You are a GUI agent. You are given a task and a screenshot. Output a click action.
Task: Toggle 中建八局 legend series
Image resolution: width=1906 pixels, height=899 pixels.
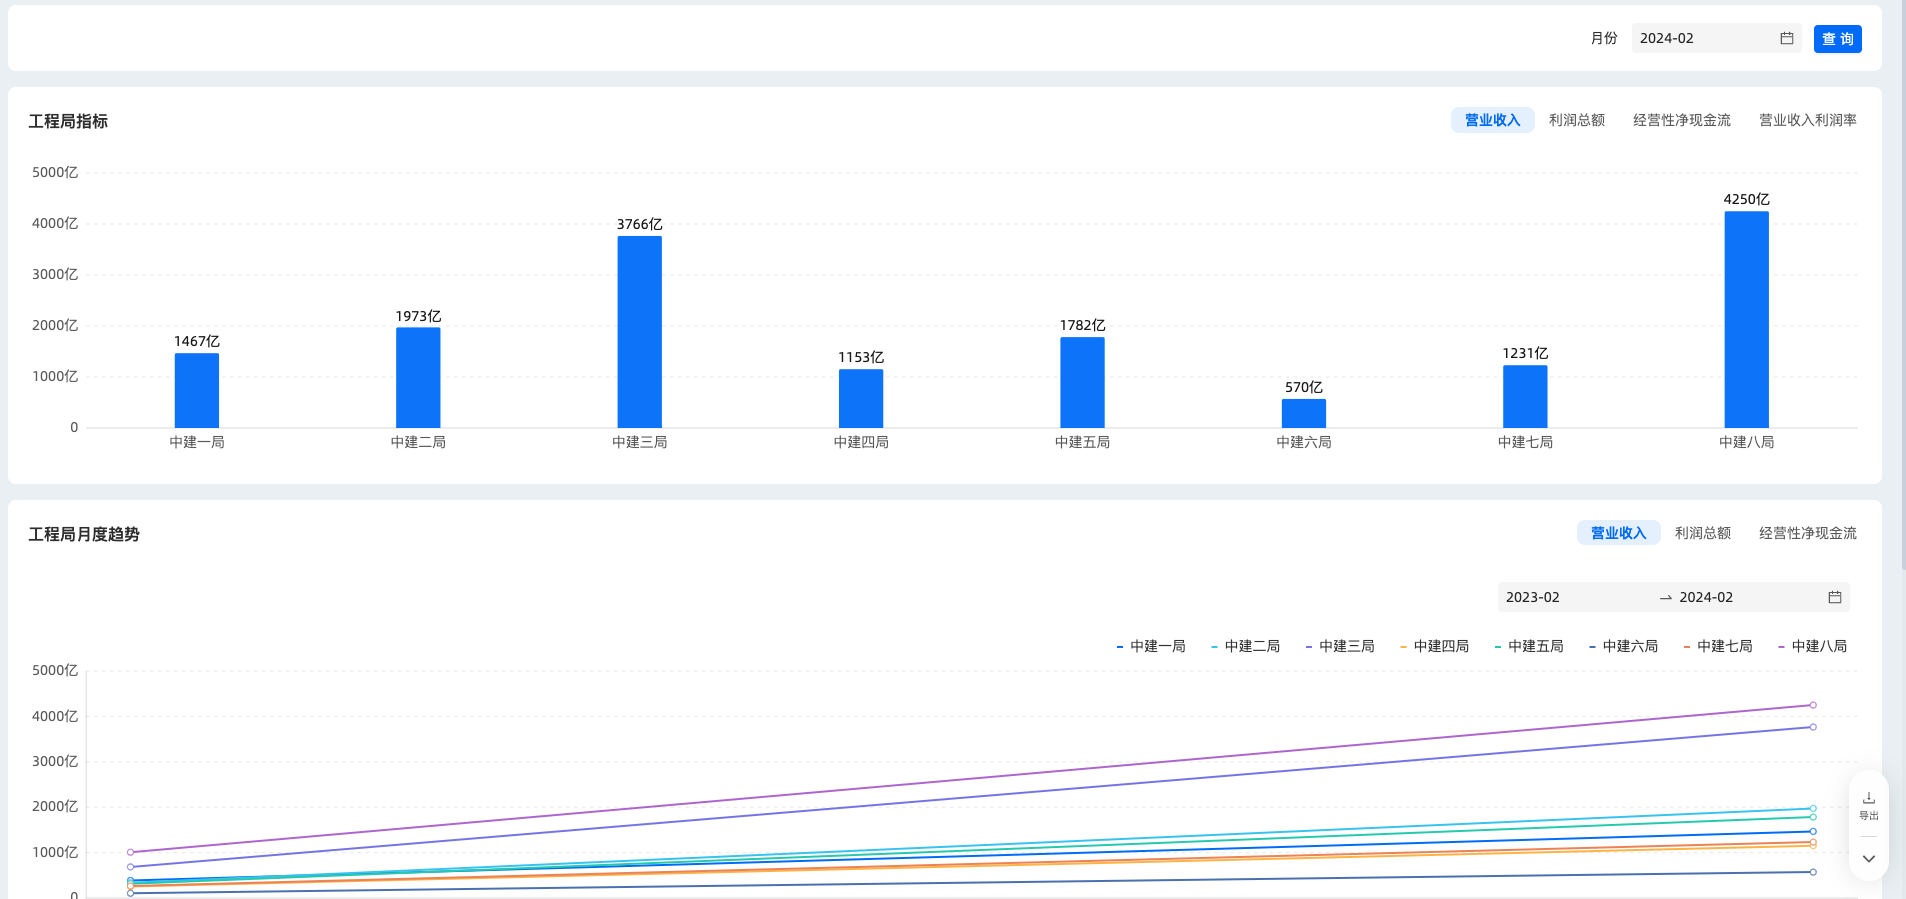click(x=1812, y=646)
